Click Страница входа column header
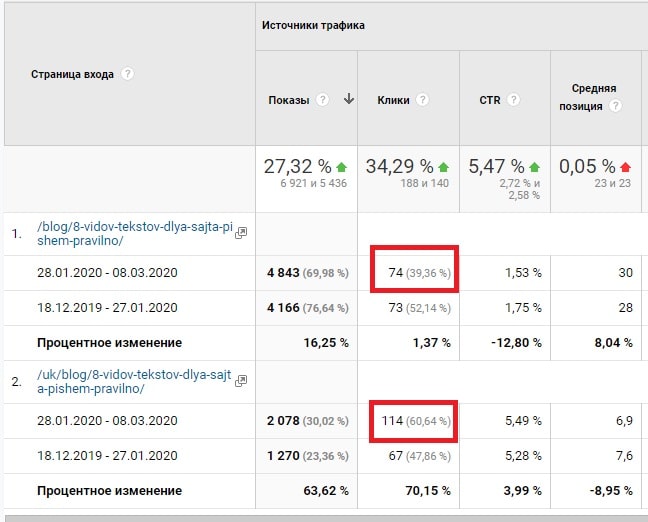The image size is (648, 522). (72, 74)
